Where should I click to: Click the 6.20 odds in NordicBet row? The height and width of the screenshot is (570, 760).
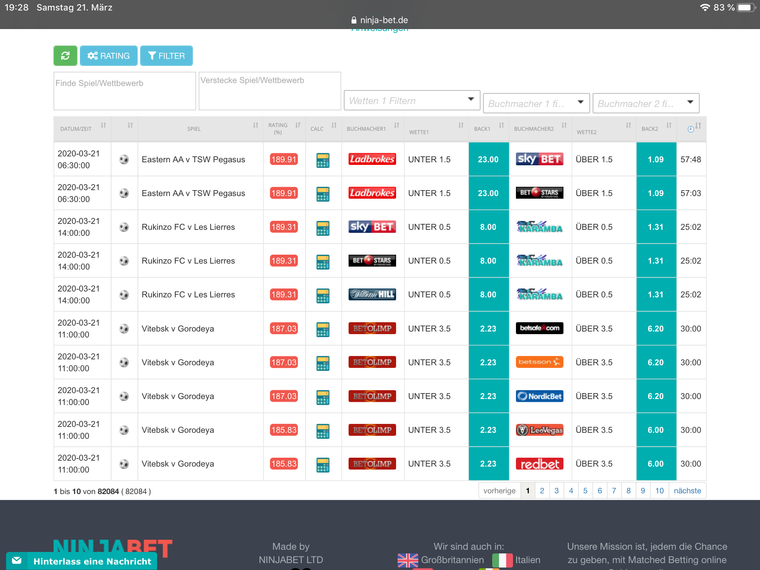pos(656,396)
